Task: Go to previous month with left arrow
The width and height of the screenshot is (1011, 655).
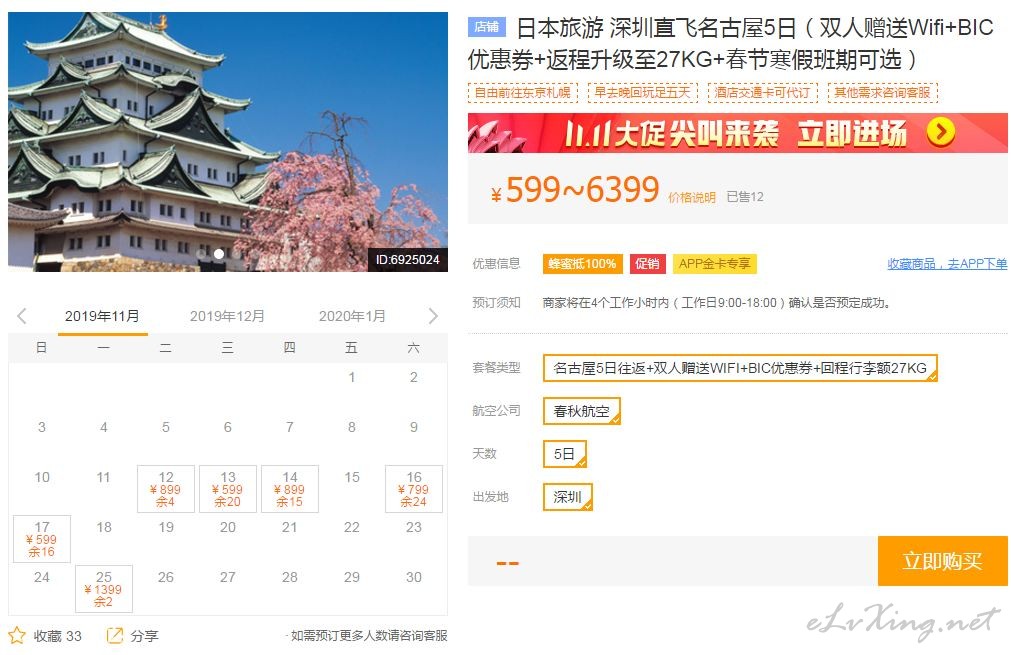Action: pos(22,316)
